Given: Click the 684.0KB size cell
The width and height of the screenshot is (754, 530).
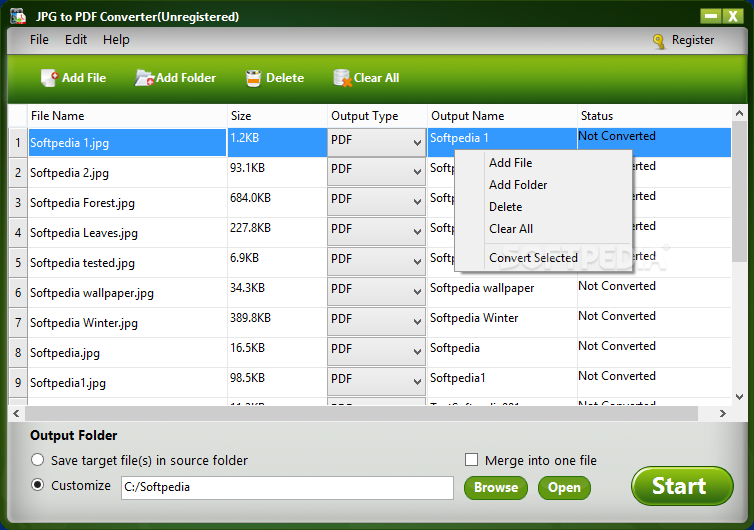Looking at the screenshot, I should 277,202.
